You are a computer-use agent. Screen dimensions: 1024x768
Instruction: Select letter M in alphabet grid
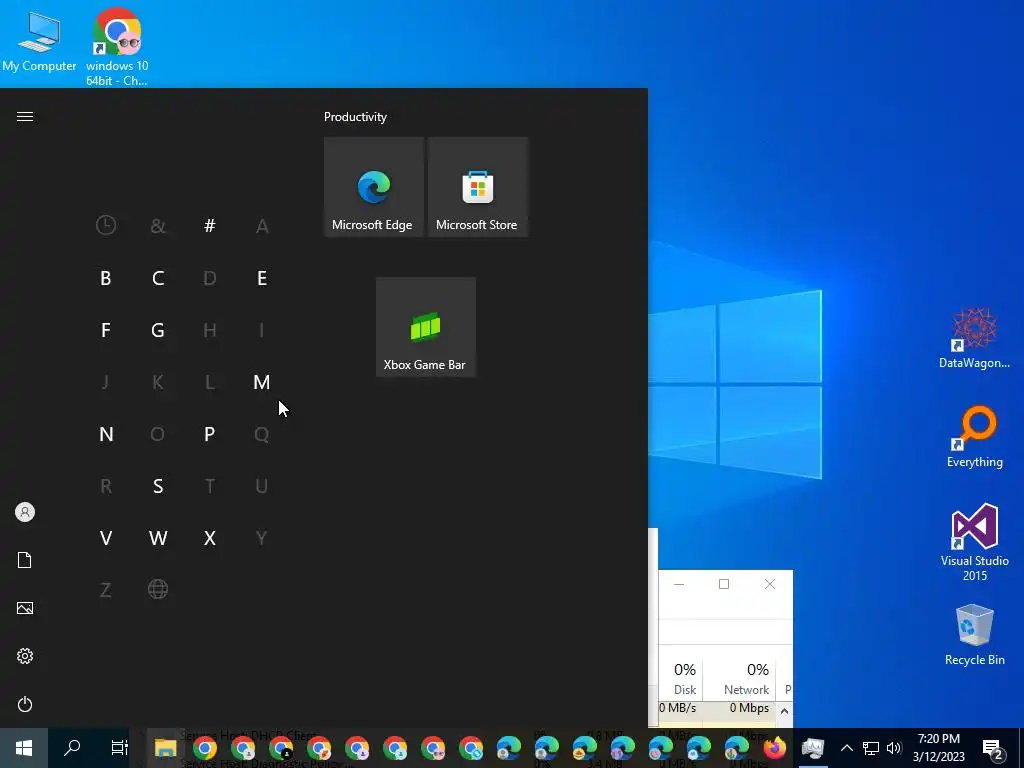[262, 382]
